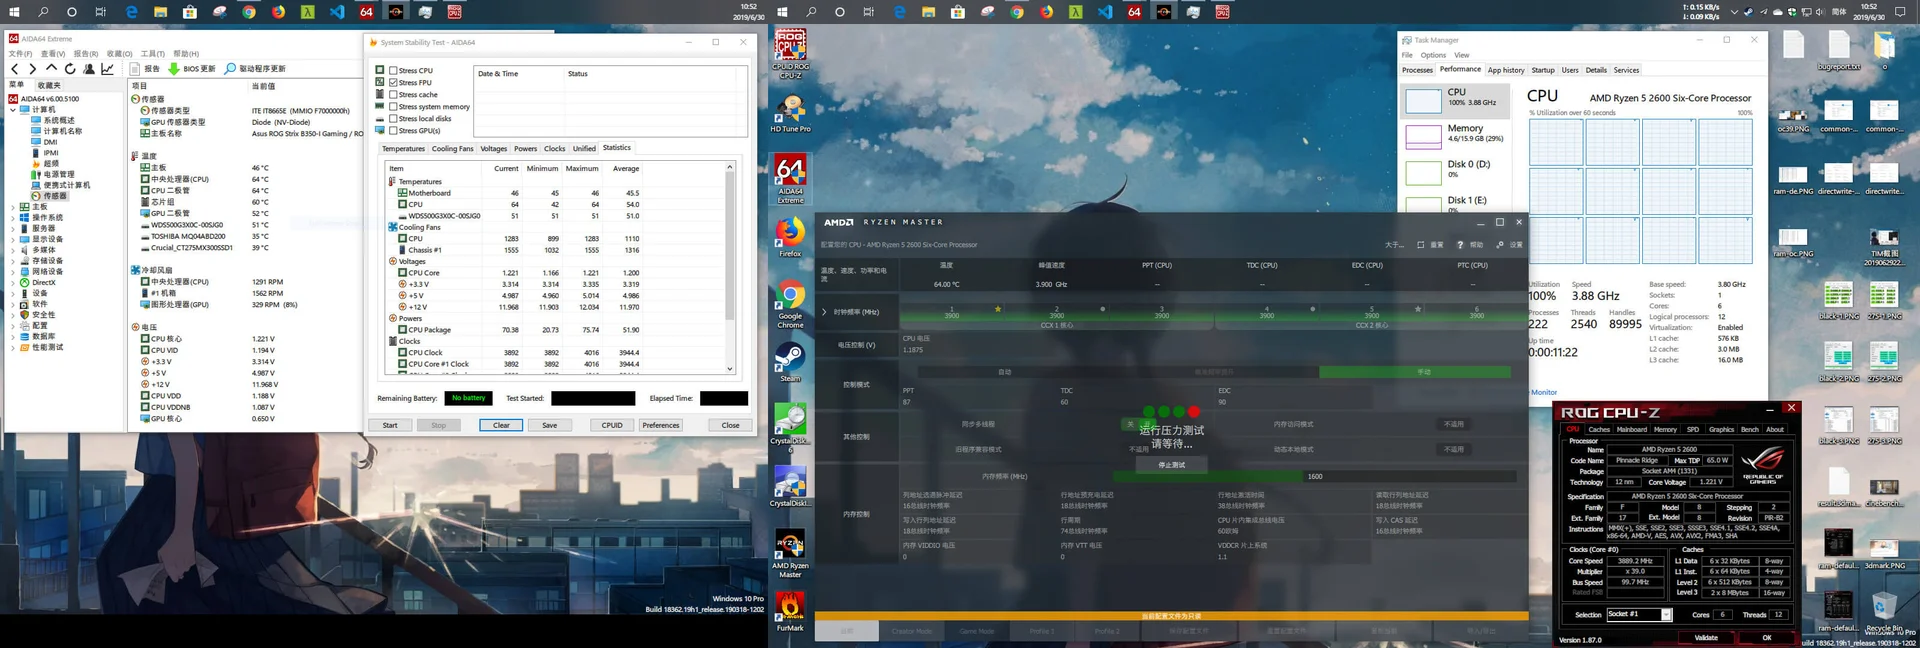Click 驱动程序更新 magnifier button
This screenshot has height=648, width=1920.
(255, 69)
